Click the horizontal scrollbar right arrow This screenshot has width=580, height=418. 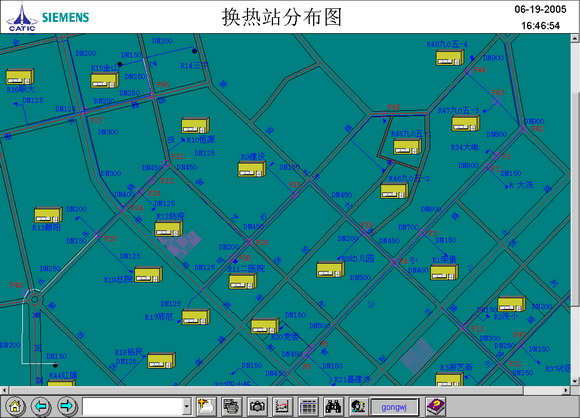click(x=566, y=390)
